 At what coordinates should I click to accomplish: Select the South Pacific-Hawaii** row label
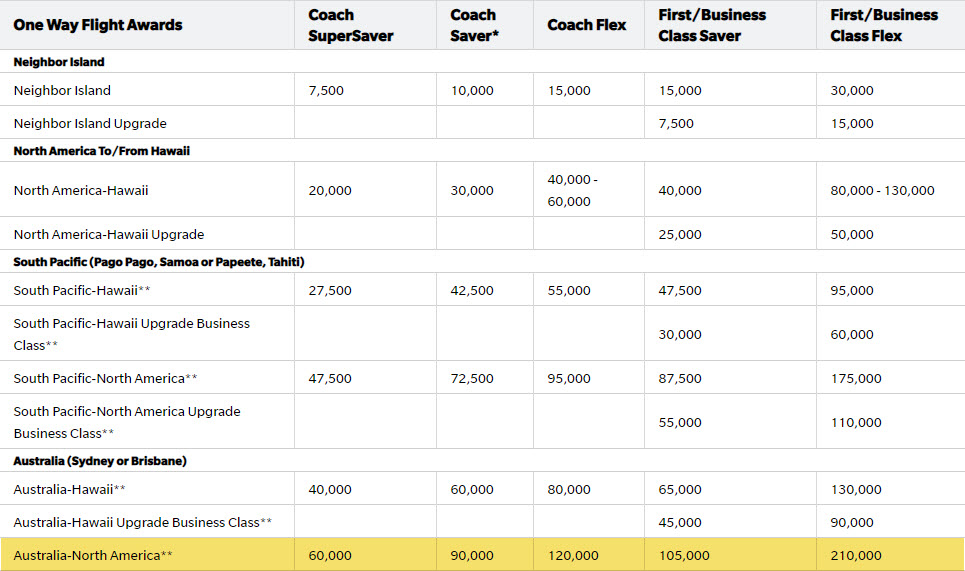(83, 290)
